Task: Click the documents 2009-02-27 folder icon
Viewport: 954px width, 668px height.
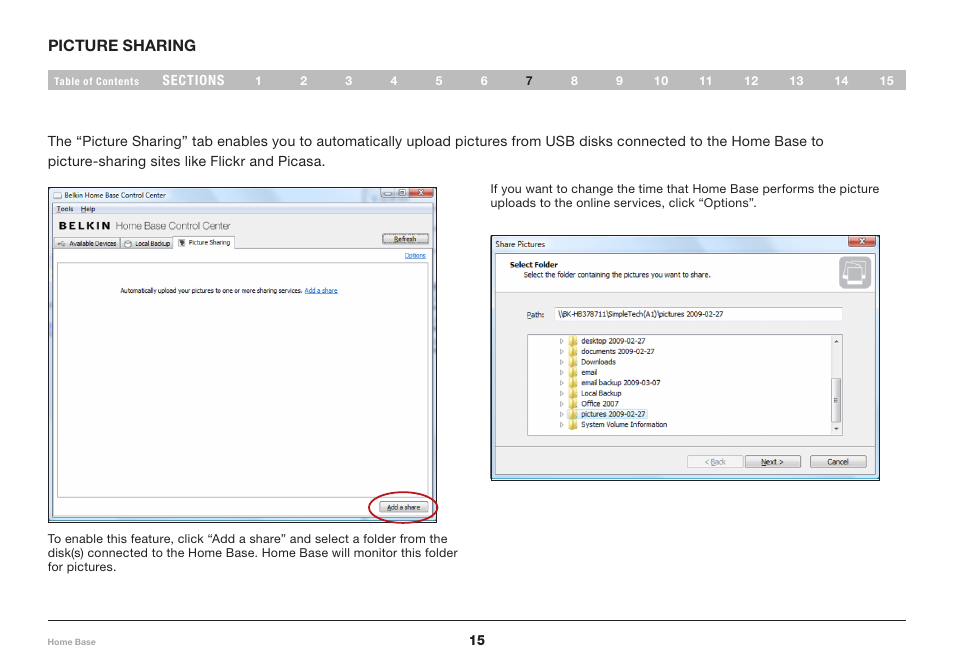Action: click(573, 352)
